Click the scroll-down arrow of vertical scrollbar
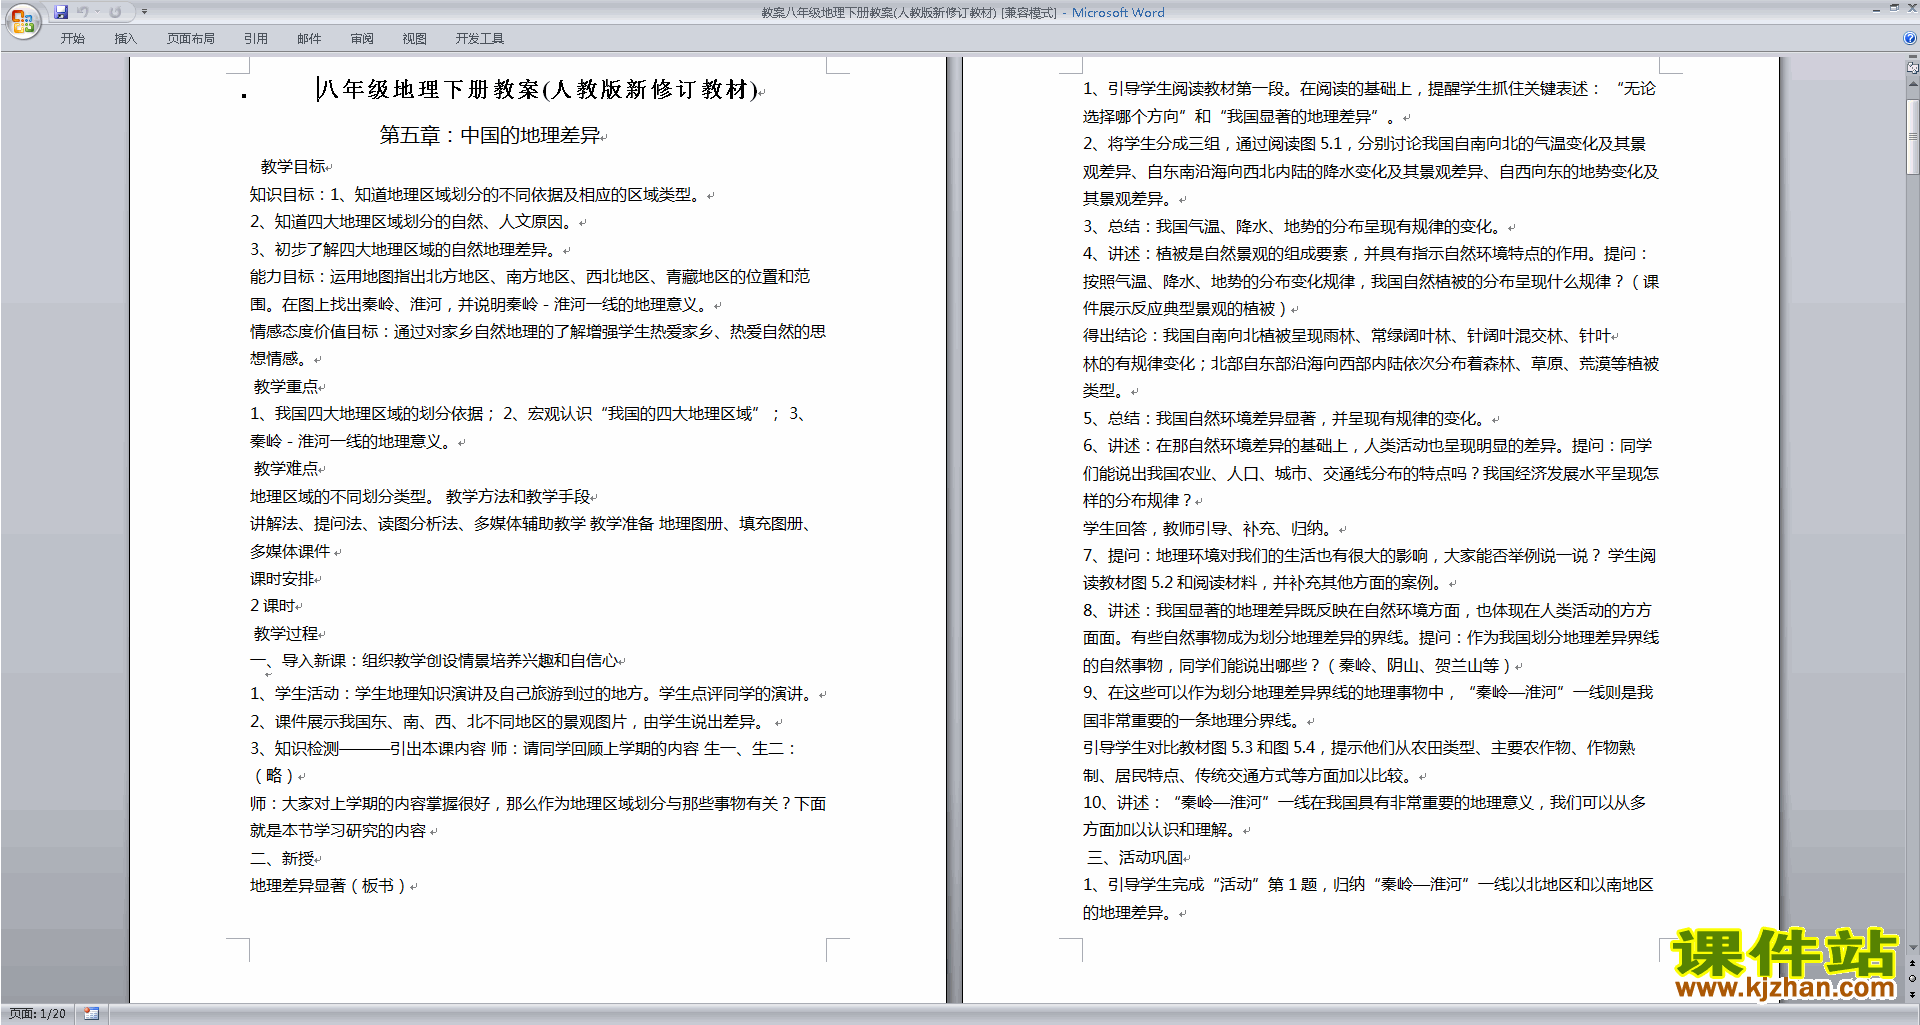 tap(1913, 947)
